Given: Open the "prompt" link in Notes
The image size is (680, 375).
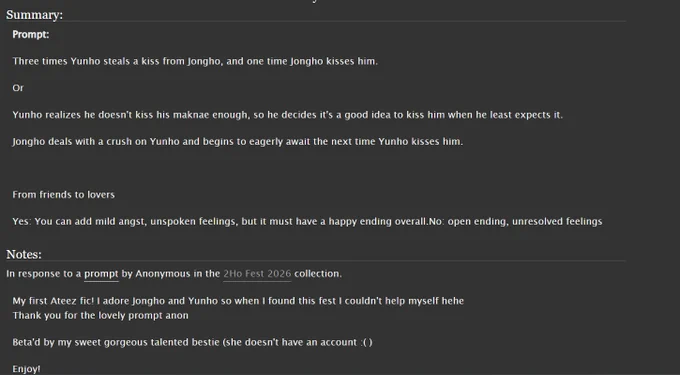Looking at the screenshot, I should click(x=101, y=274).
